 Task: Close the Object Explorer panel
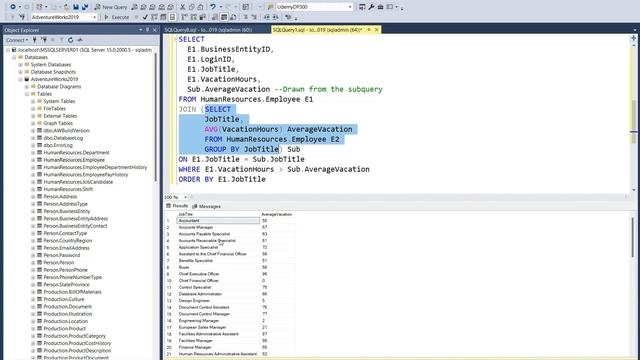point(155,30)
